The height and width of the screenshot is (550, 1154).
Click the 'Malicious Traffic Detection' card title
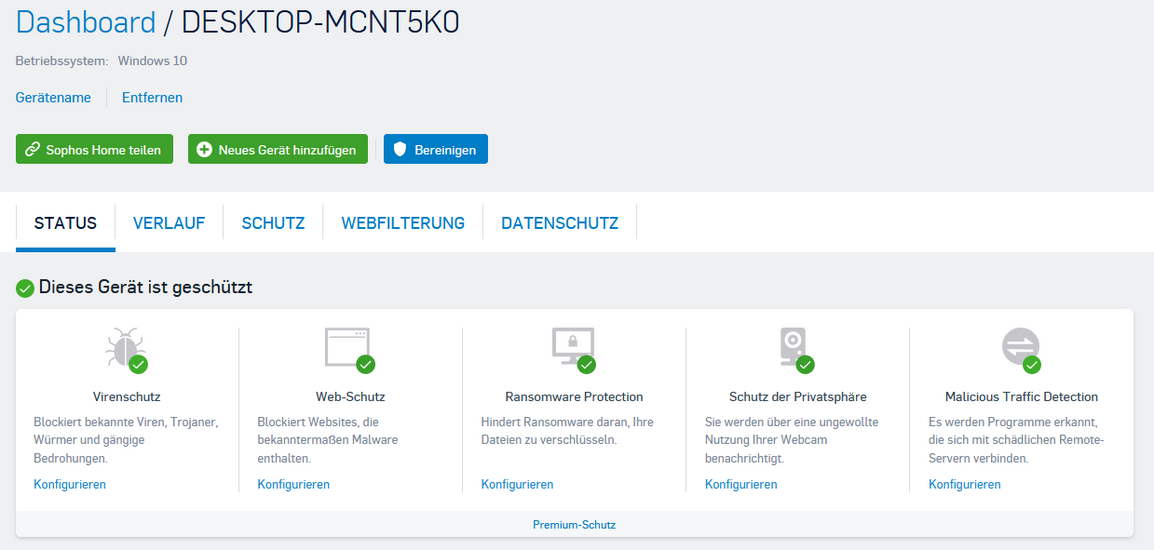[1022, 397]
